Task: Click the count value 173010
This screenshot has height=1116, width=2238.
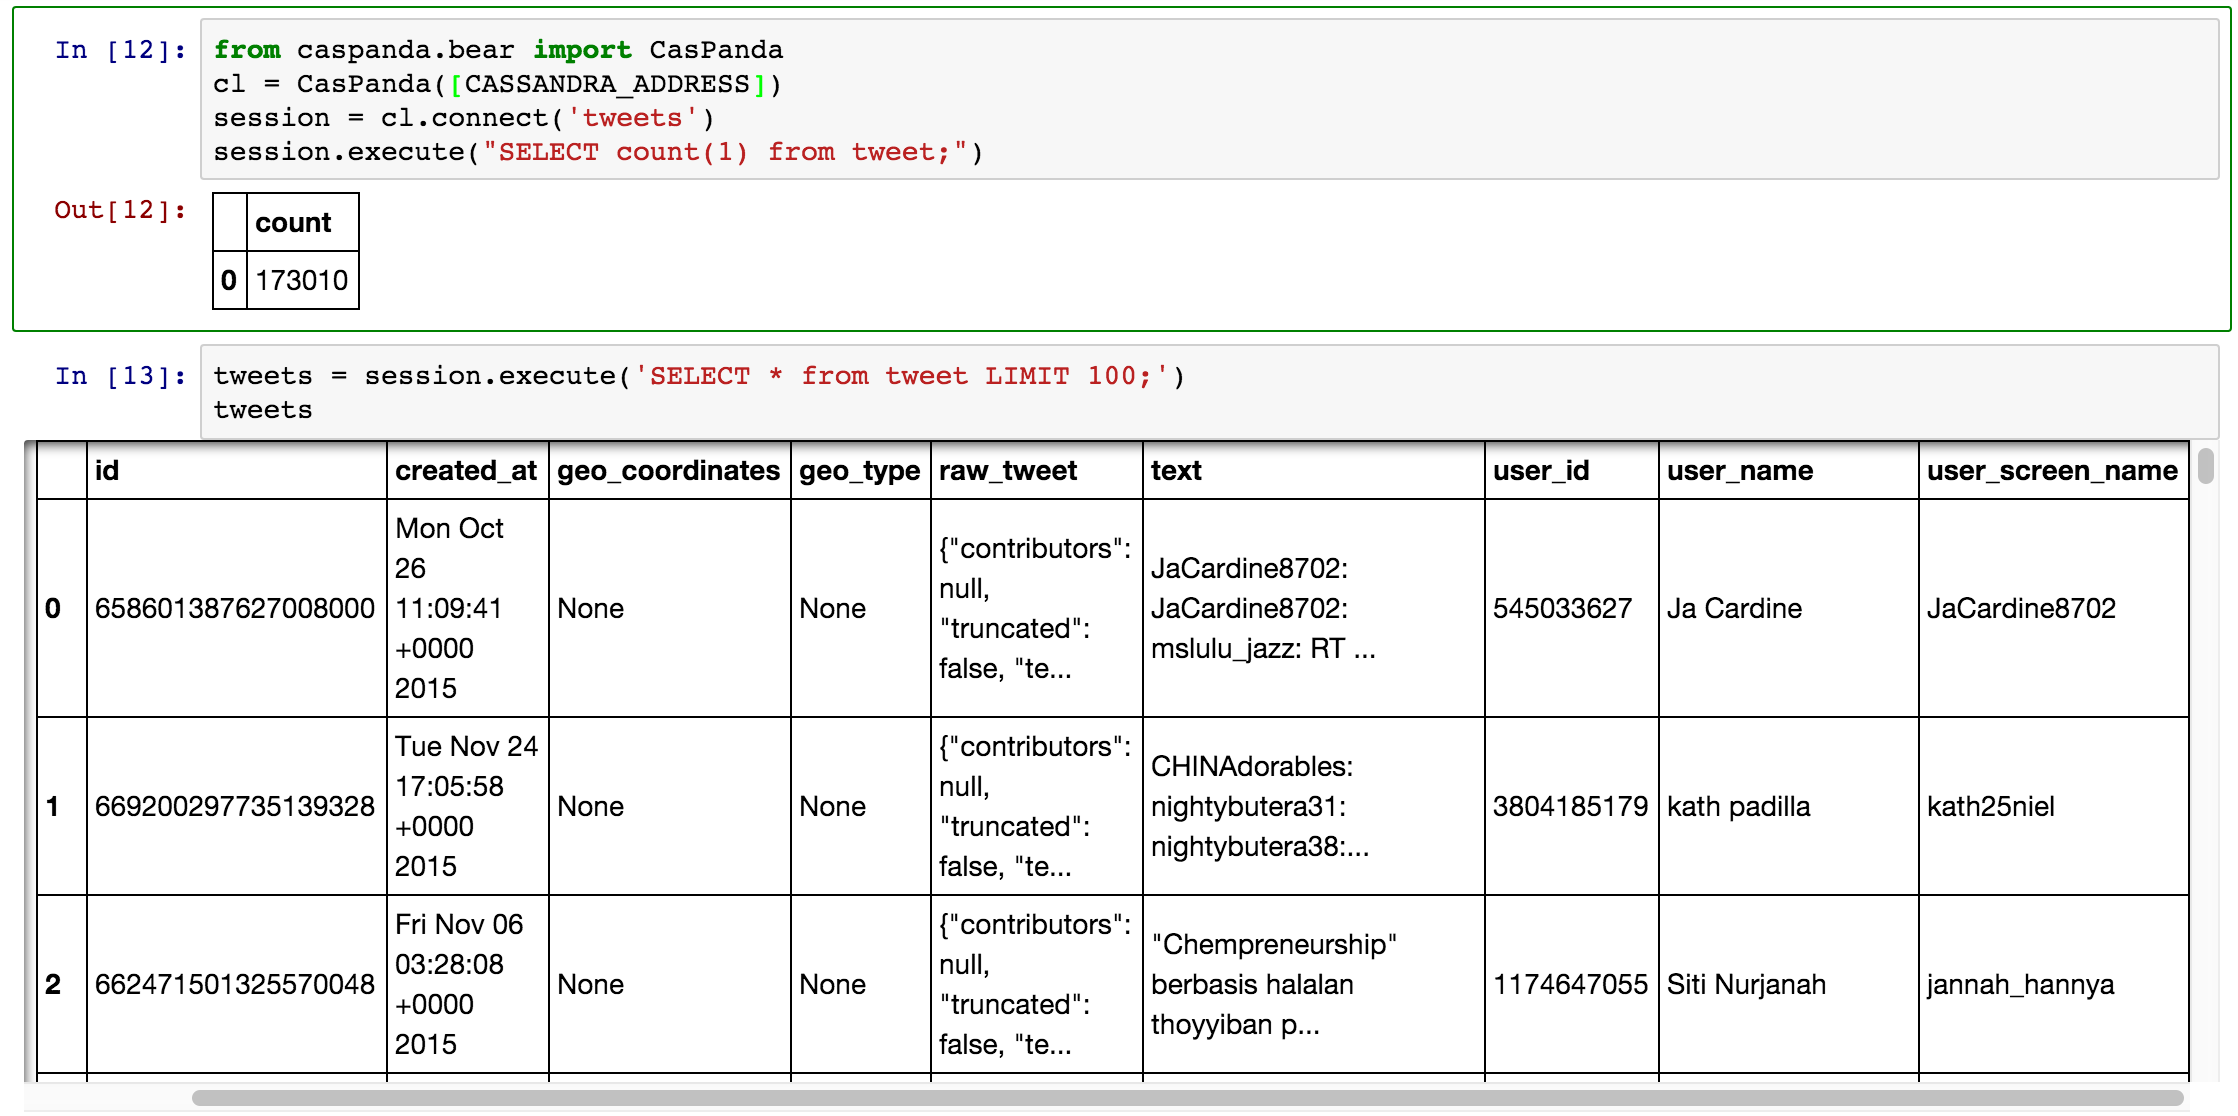Action: point(302,280)
